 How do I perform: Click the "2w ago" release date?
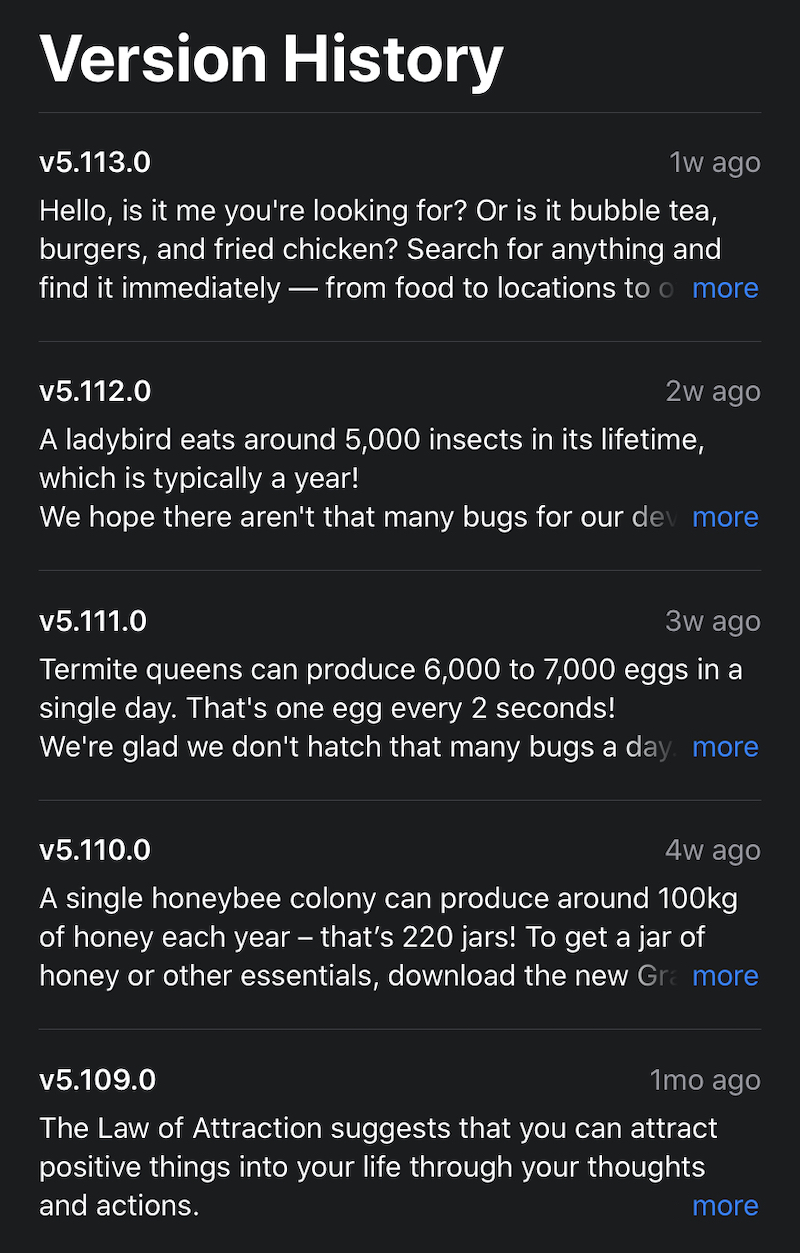pyautogui.click(x=713, y=391)
